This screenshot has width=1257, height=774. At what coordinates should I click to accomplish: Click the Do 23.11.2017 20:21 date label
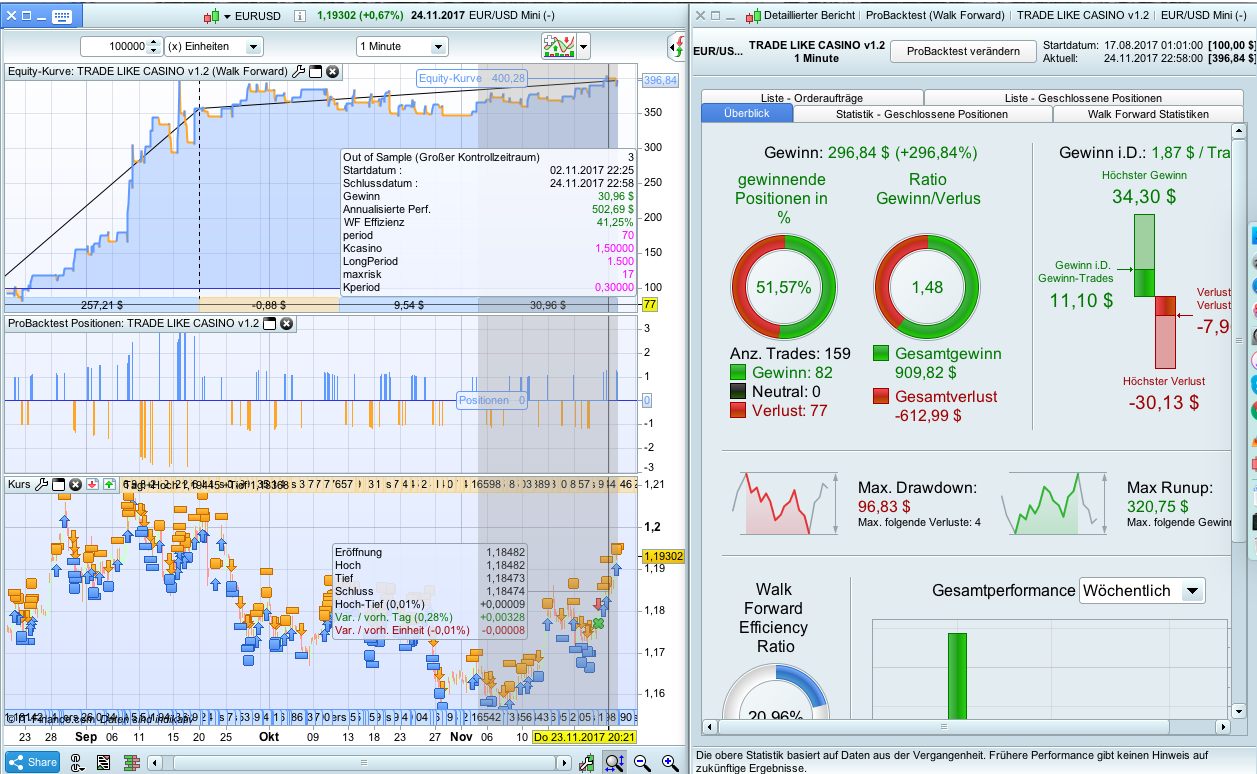pos(584,737)
